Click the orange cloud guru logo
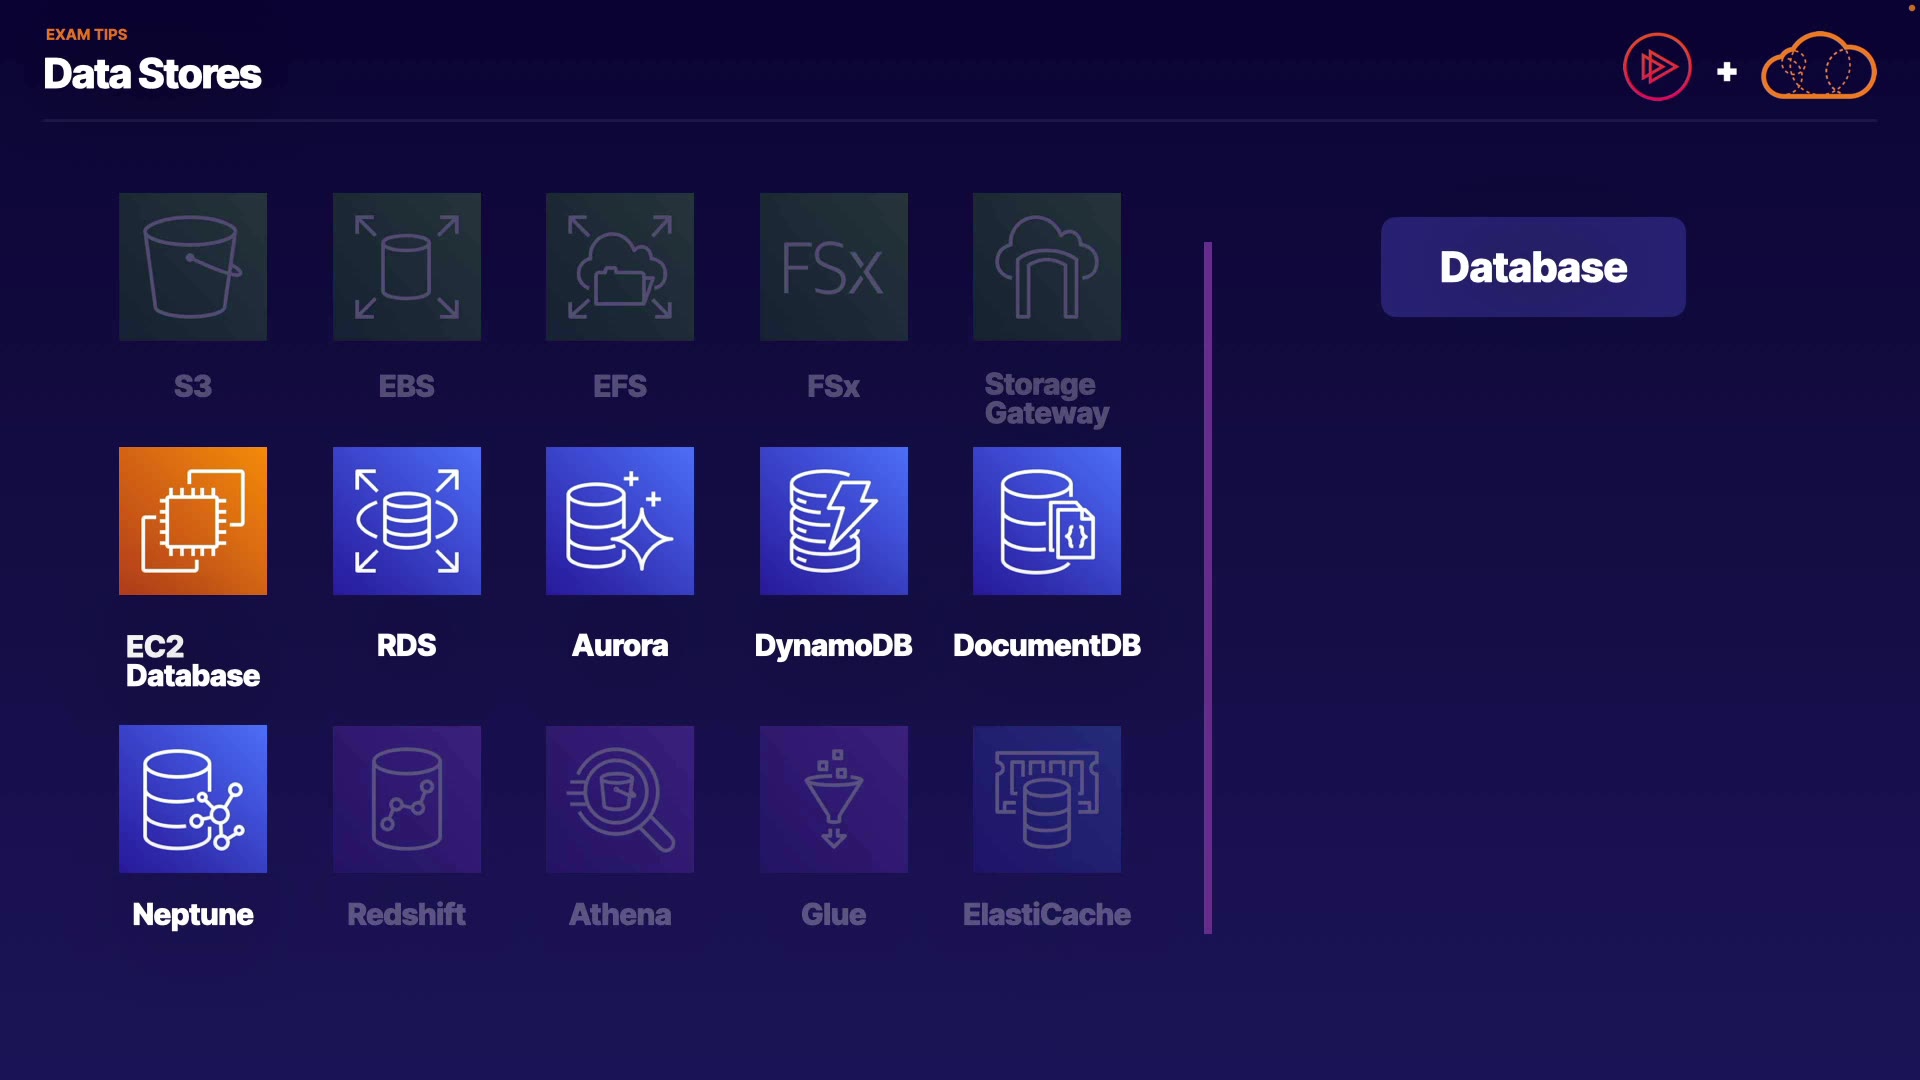Screen dimensions: 1920x1080 [1818, 67]
